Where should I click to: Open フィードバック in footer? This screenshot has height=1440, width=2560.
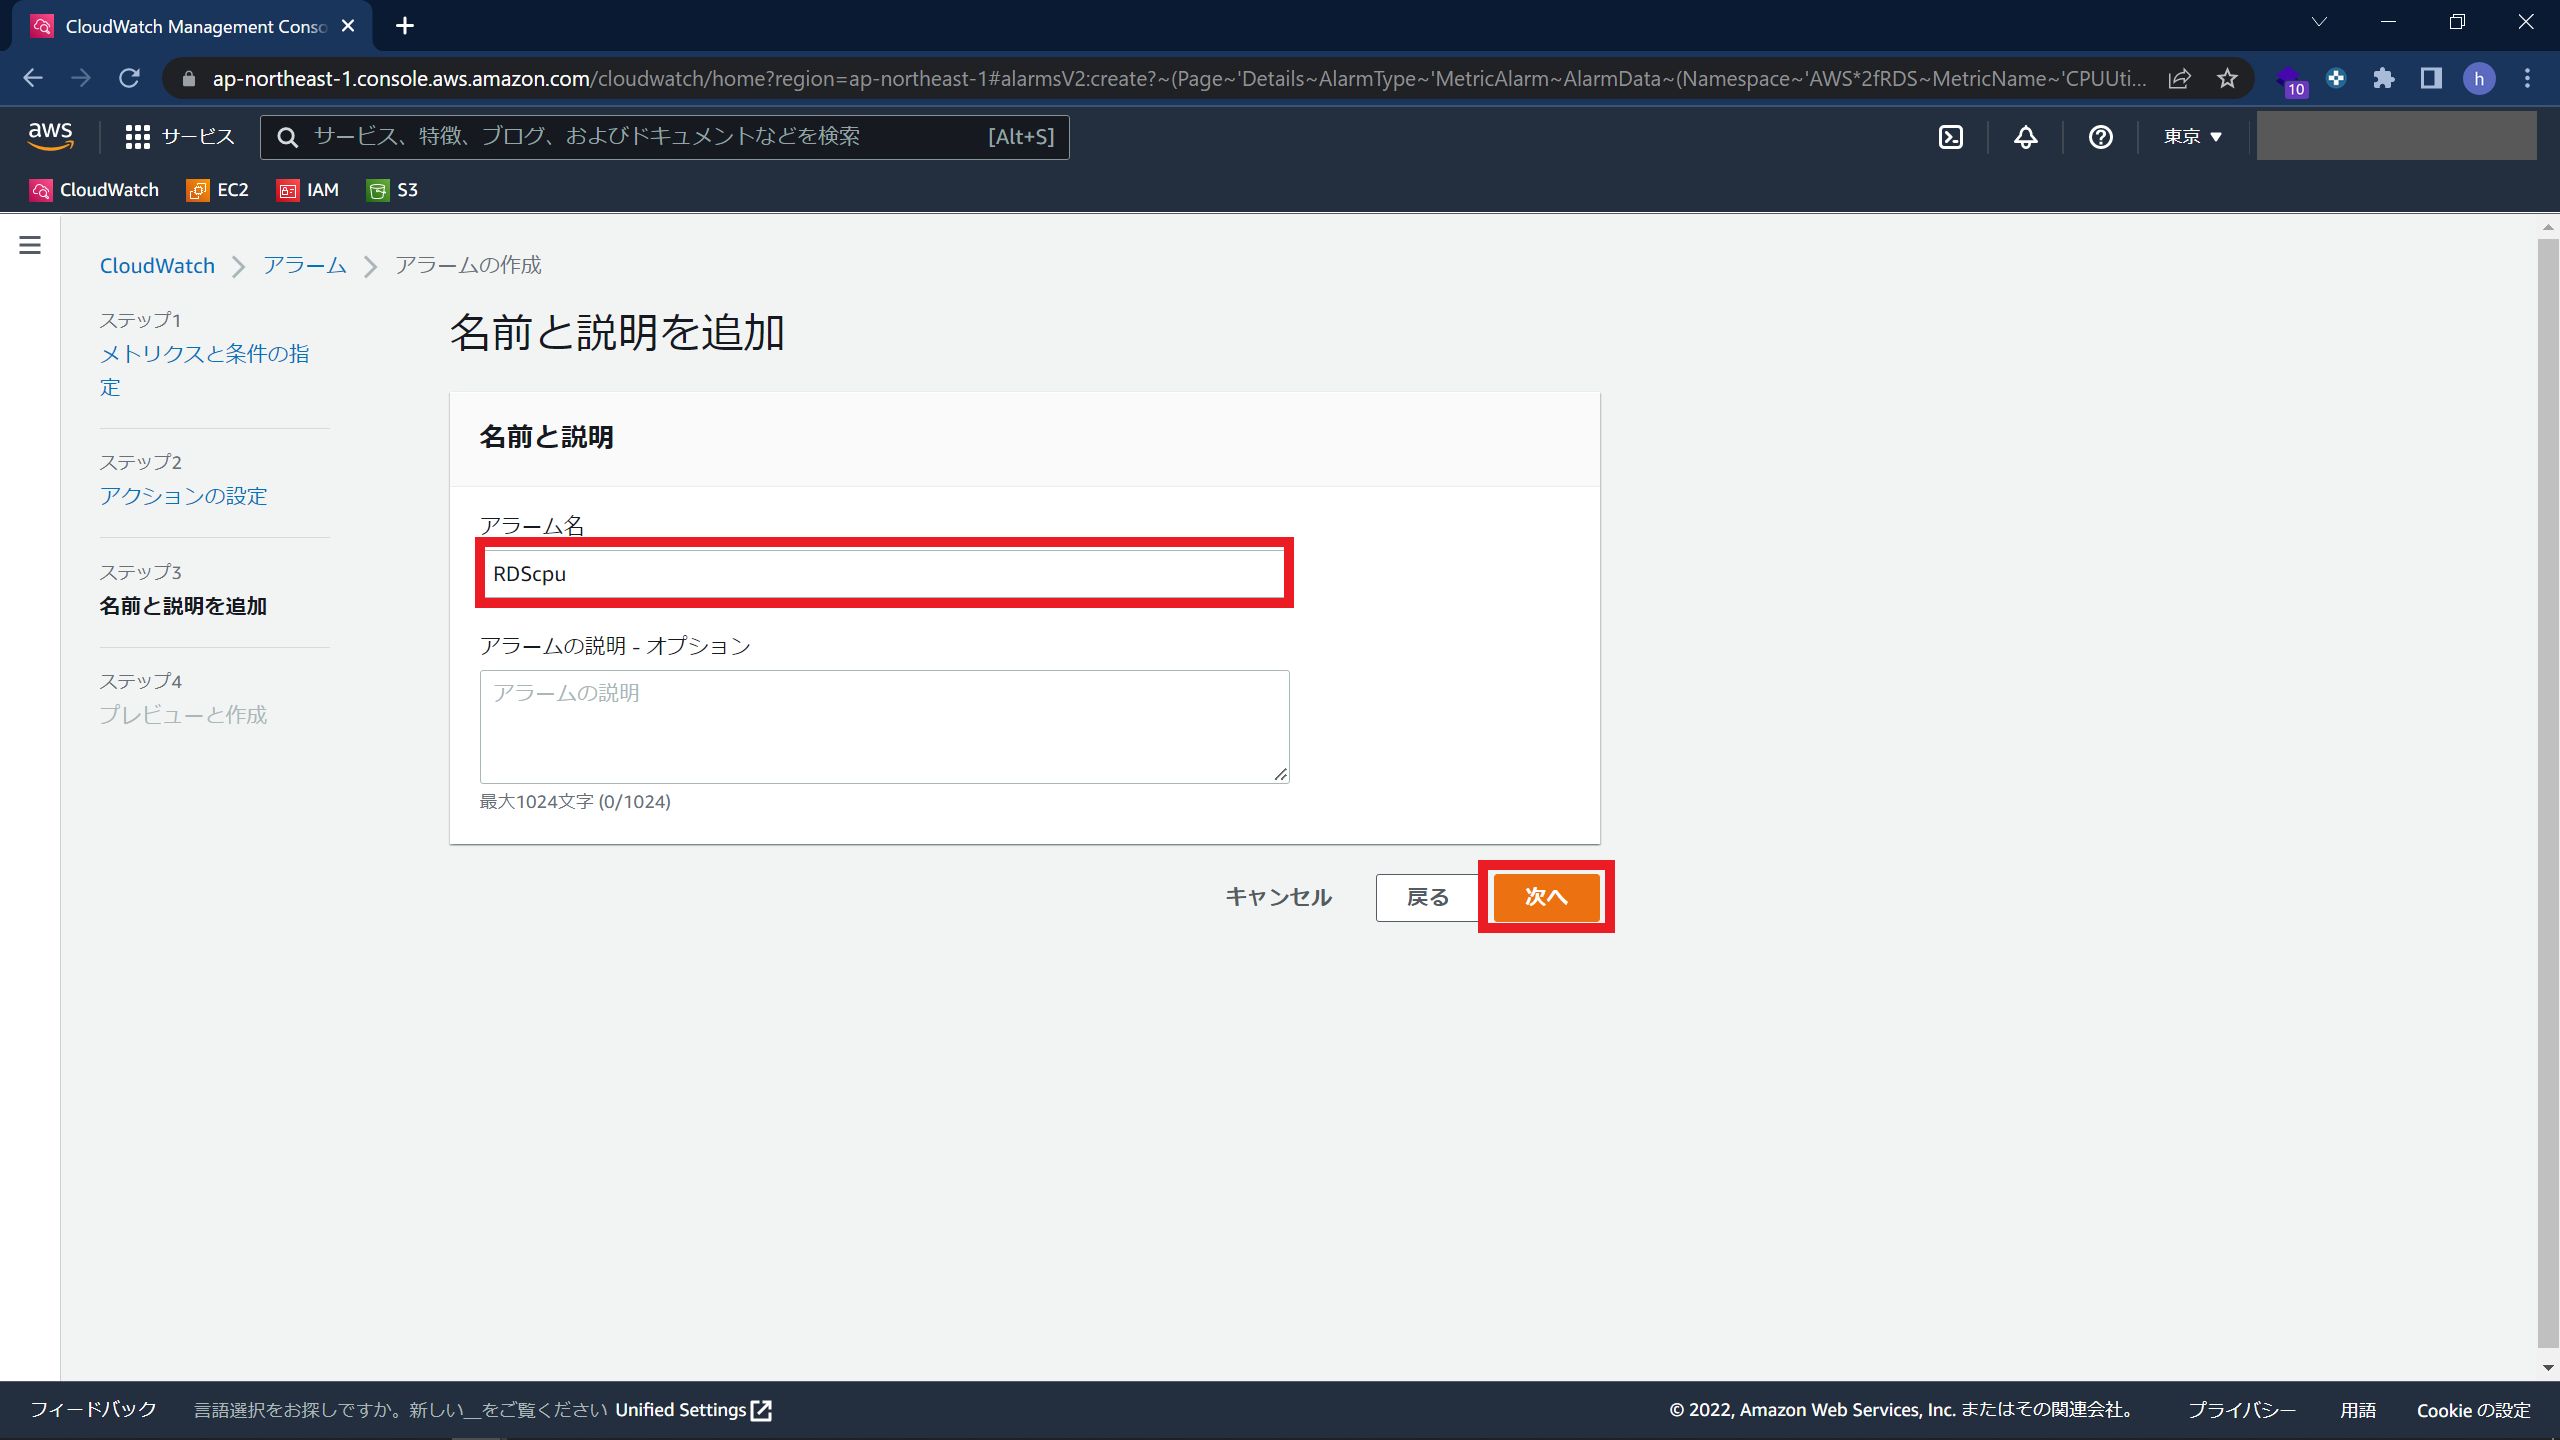(94, 1409)
